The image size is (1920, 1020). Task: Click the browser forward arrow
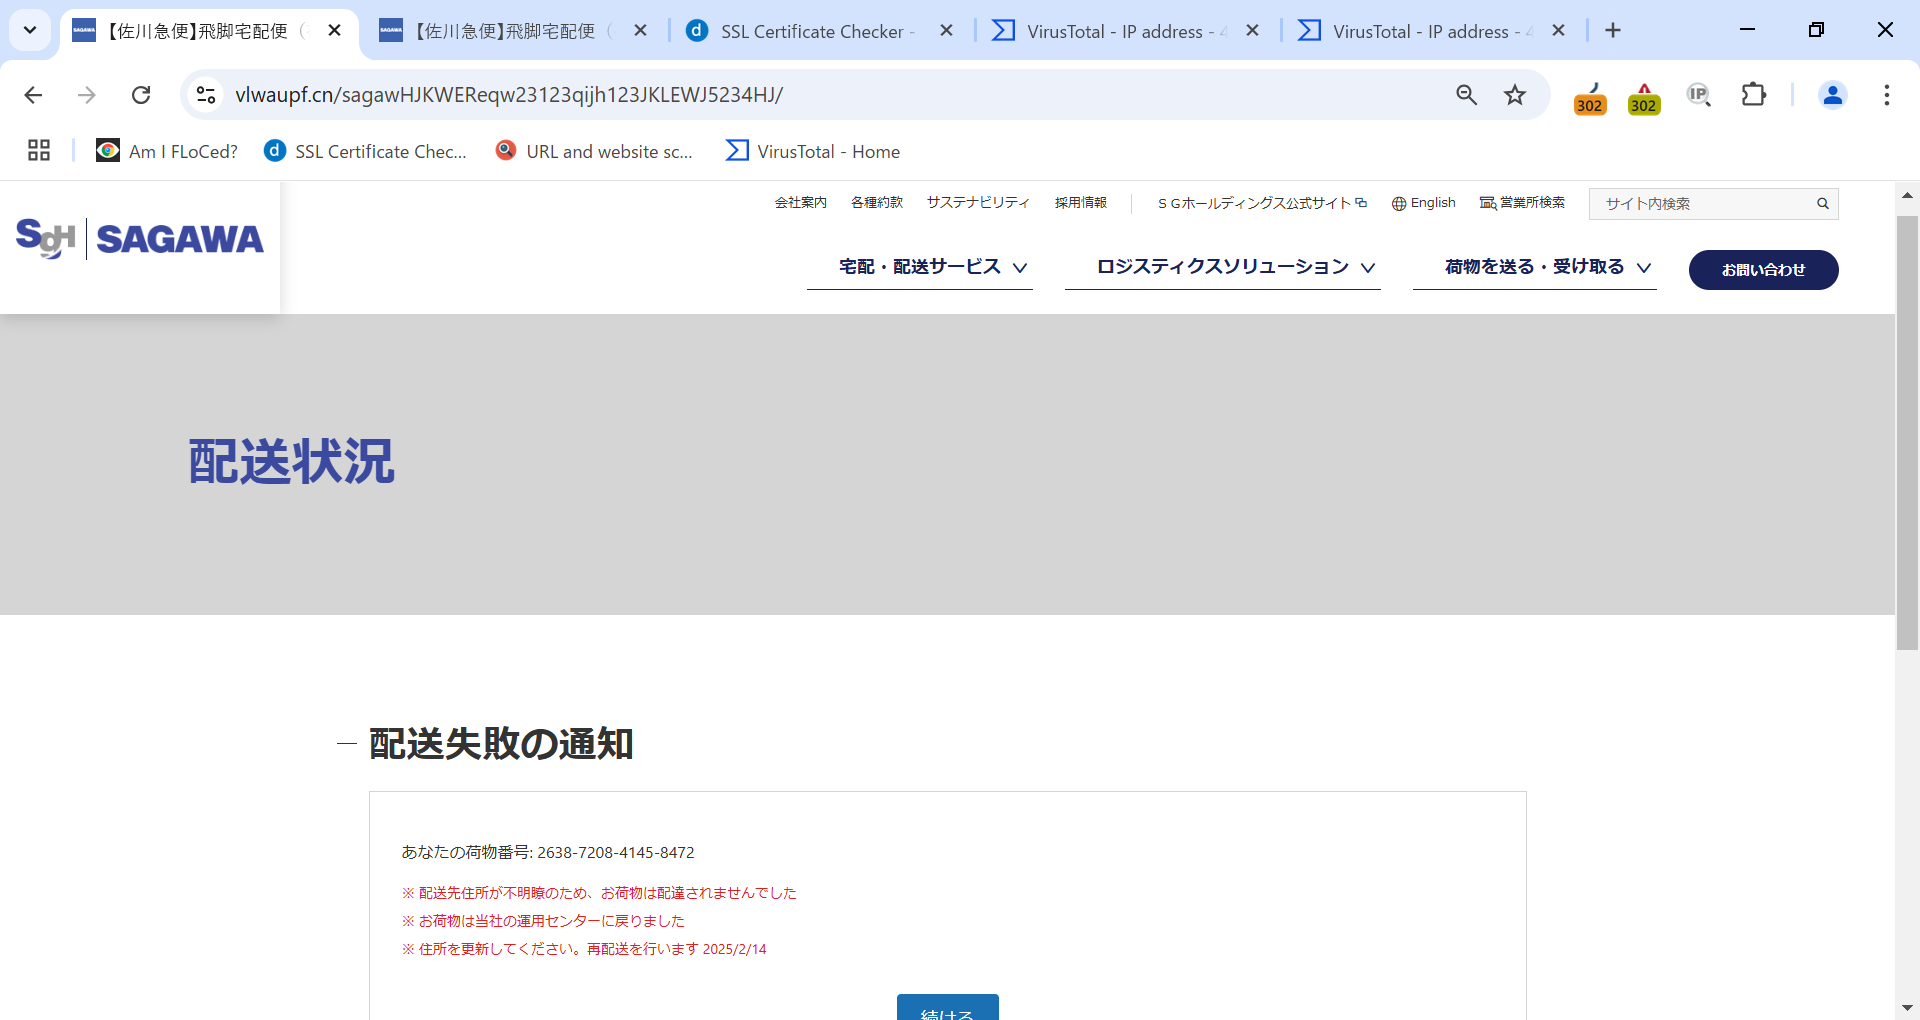click(87, 95)
